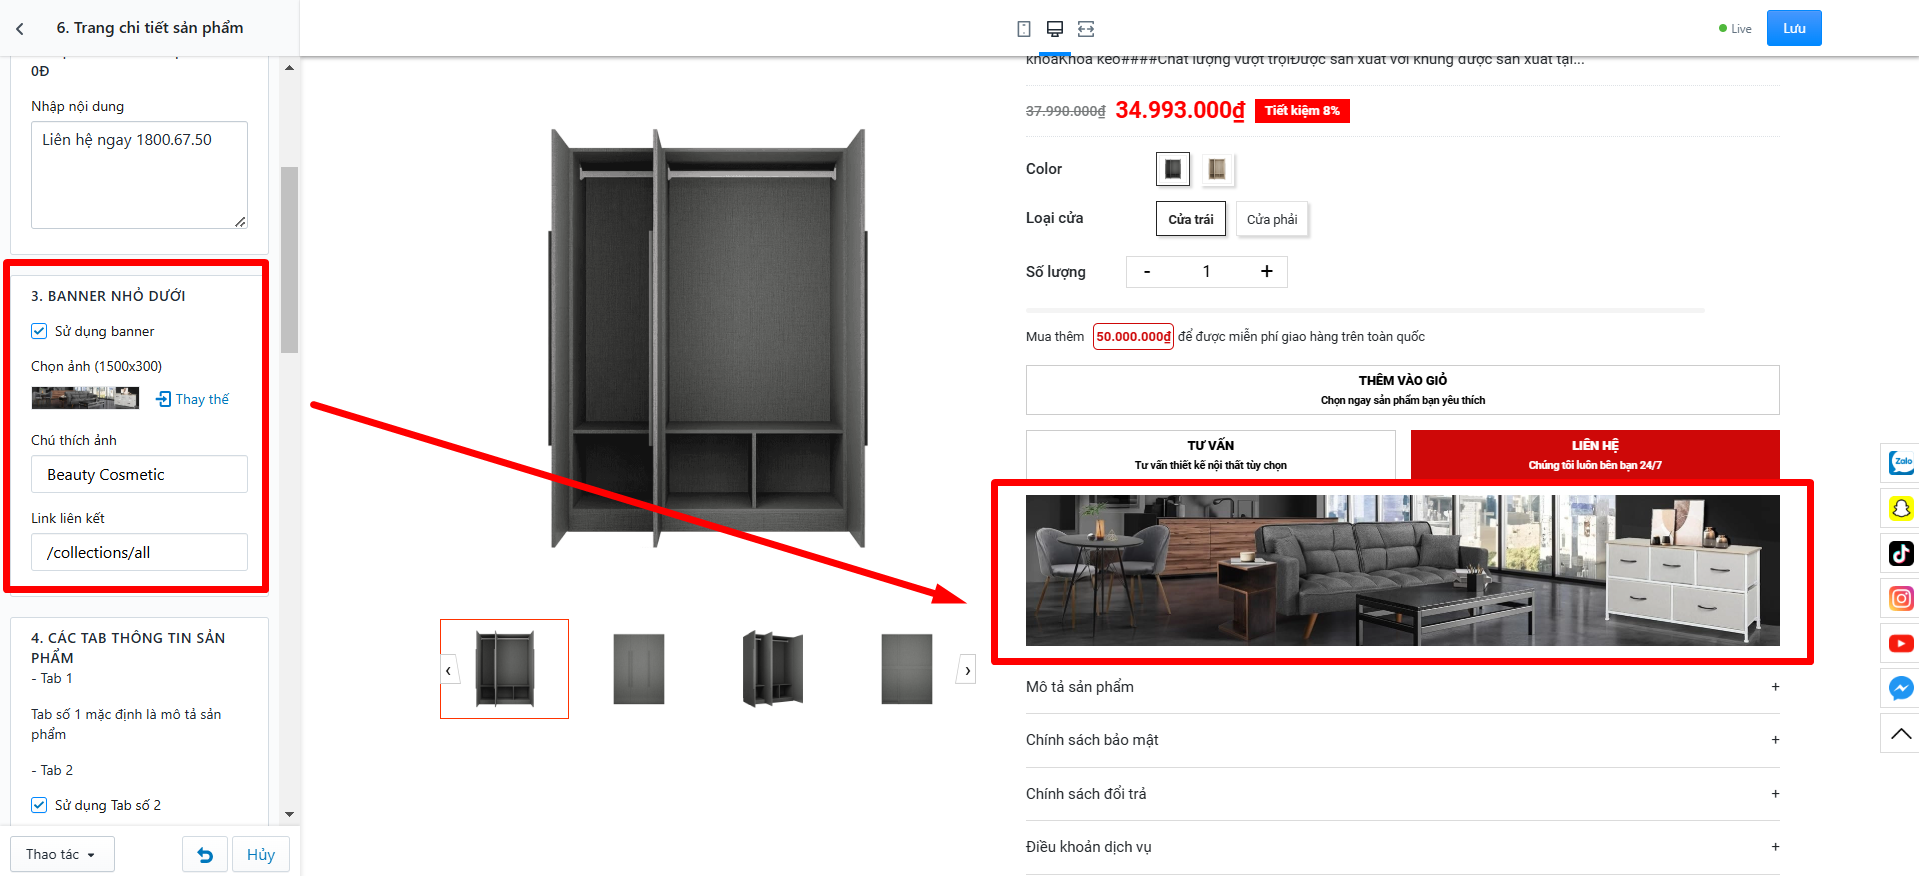Click the sale price 34.993.000₫
1919x876 pixels.
tap(1180, 110)
